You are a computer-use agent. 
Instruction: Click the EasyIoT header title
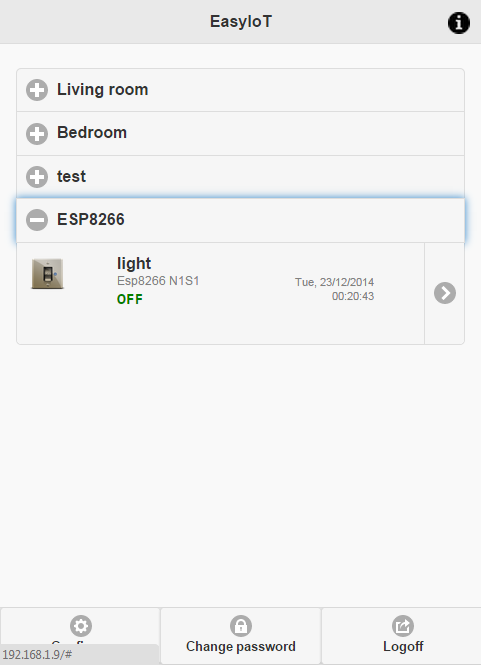point(240,22)
